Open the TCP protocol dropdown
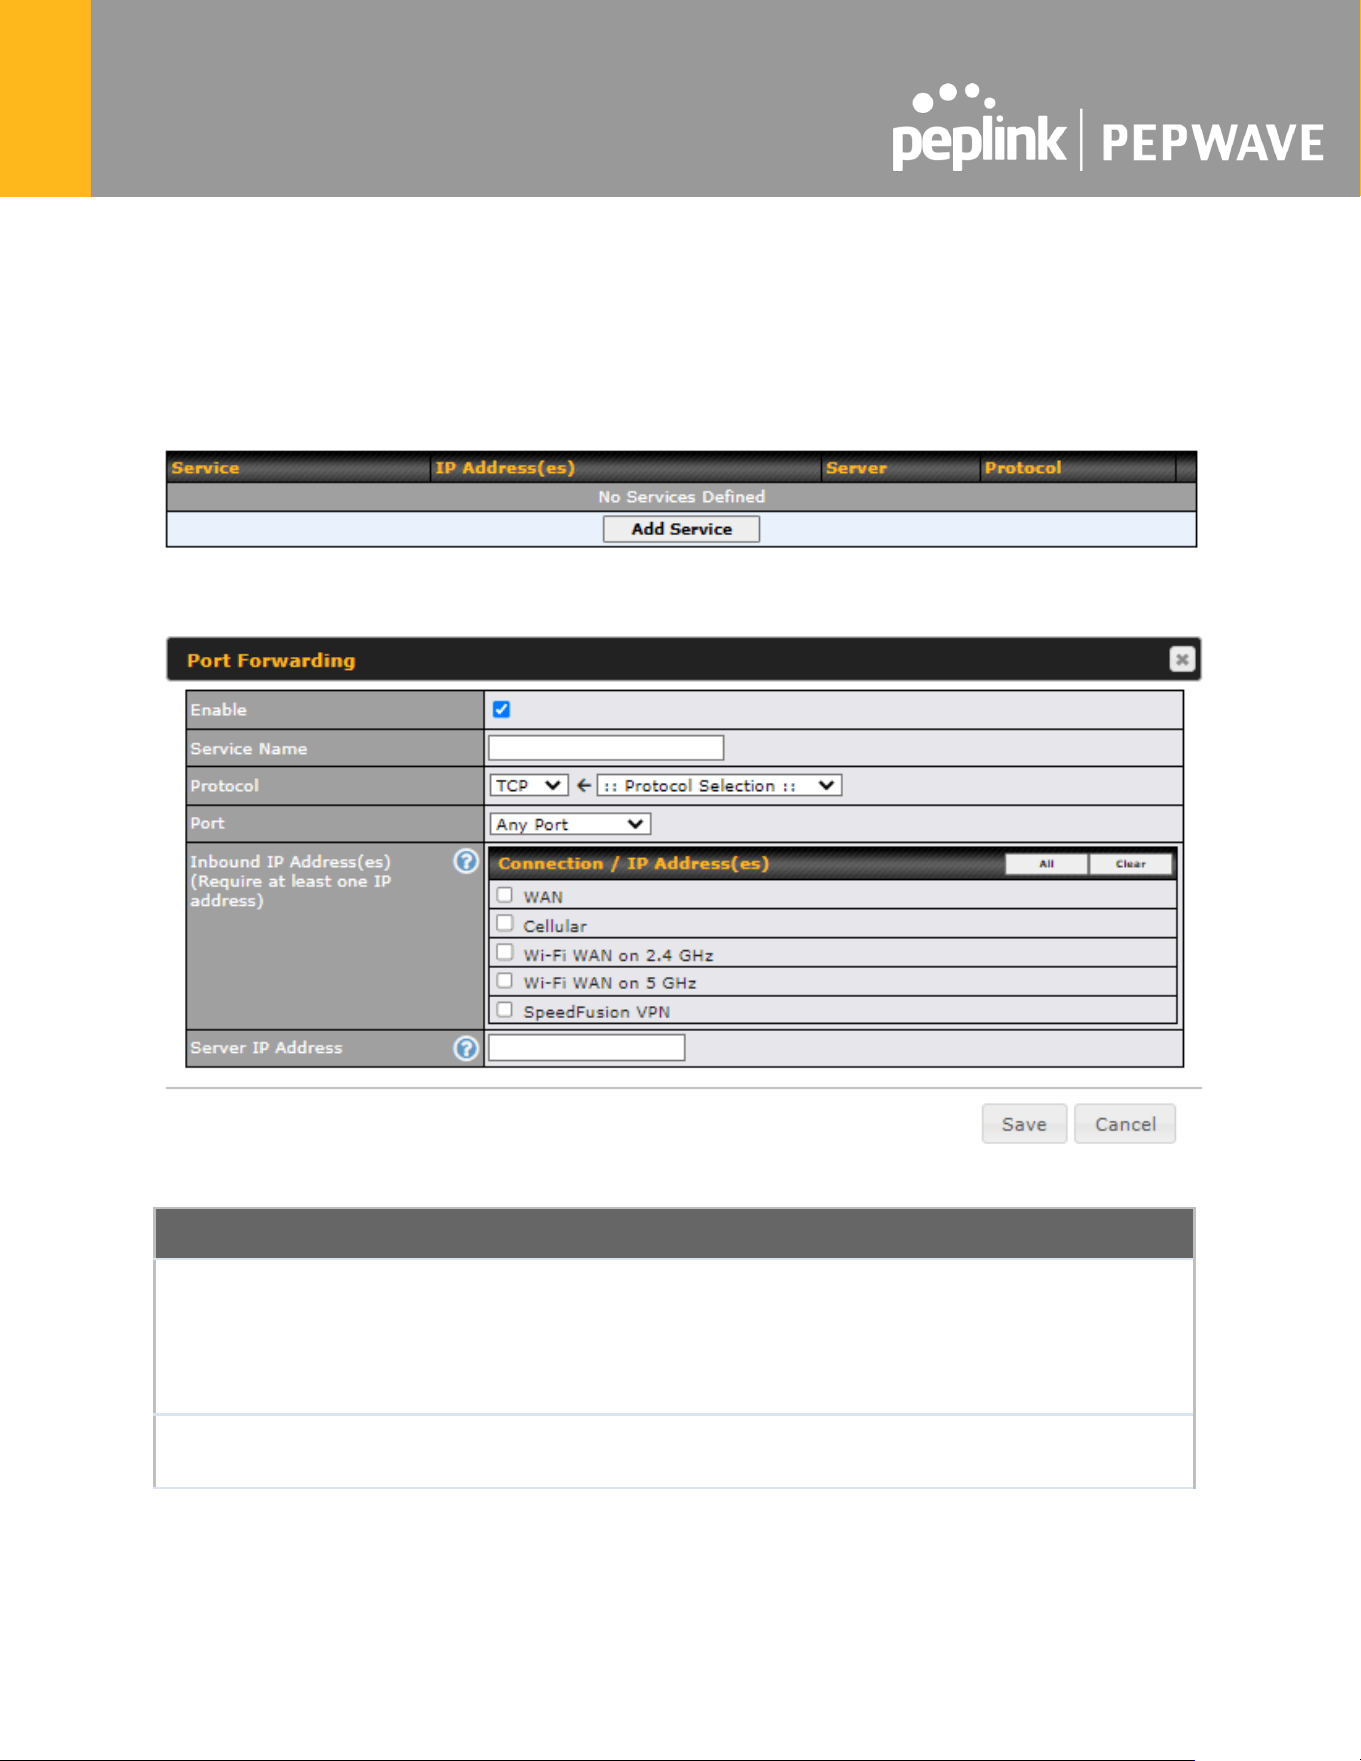 click(529, 785)
